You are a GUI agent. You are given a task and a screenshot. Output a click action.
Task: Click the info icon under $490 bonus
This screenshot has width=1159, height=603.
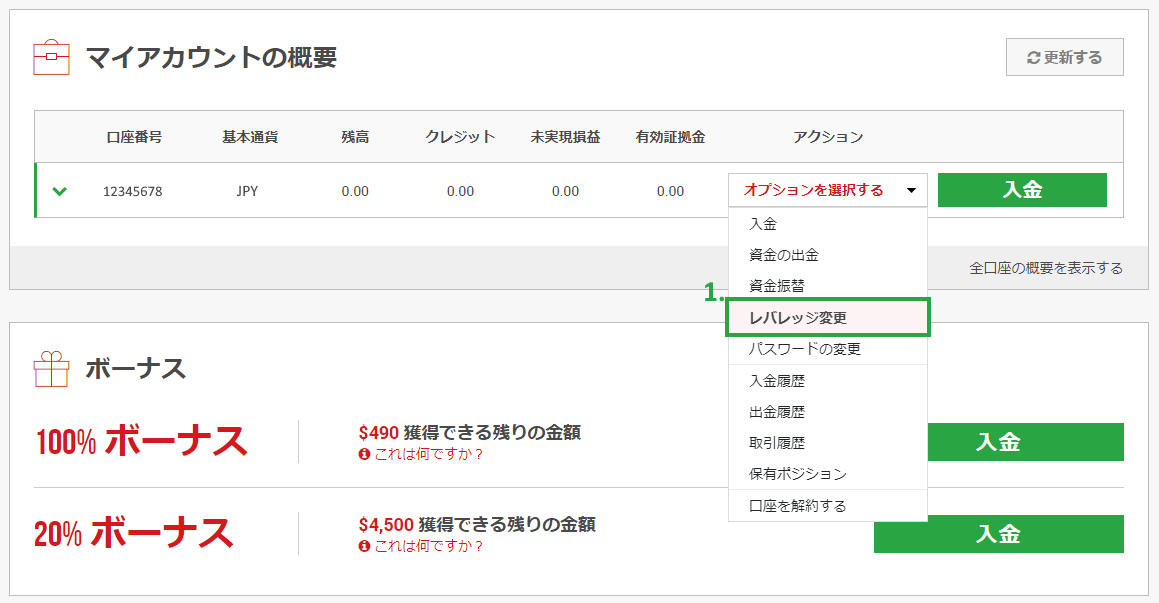364,454
